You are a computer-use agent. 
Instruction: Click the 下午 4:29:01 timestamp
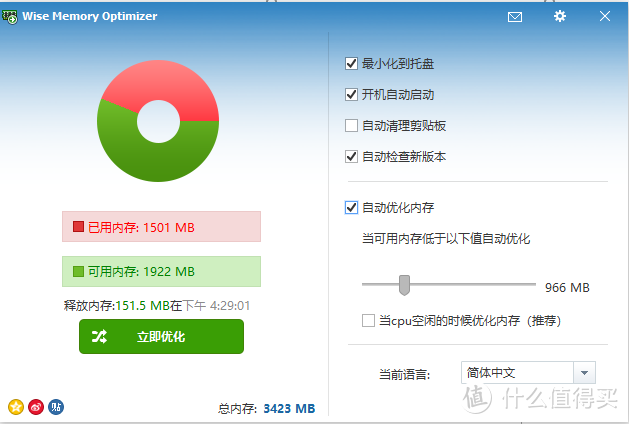coord(216,306)
